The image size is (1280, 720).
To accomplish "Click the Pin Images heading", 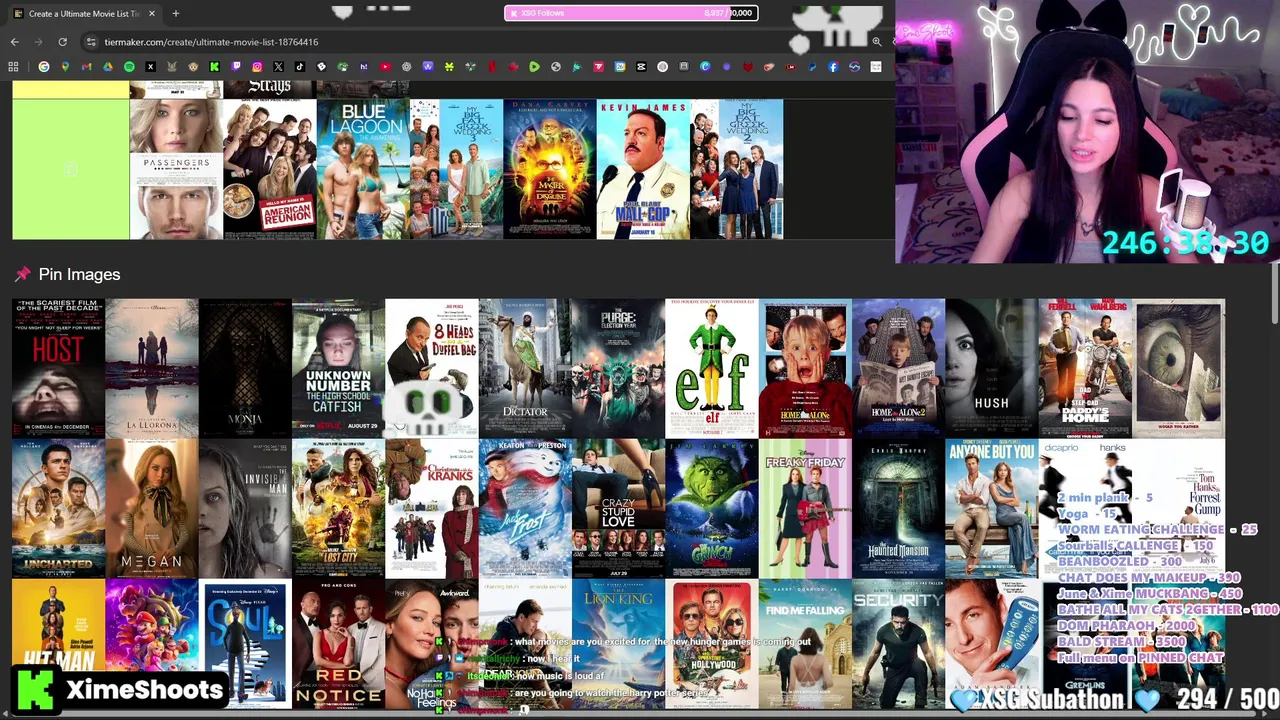I will tap(79, 274).
